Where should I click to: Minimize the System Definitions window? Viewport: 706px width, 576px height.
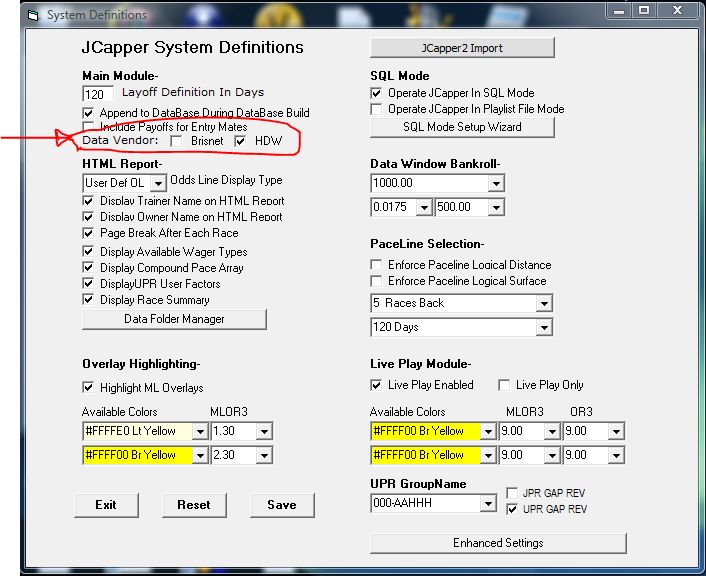pyautogui.click(x=619, y=10)
